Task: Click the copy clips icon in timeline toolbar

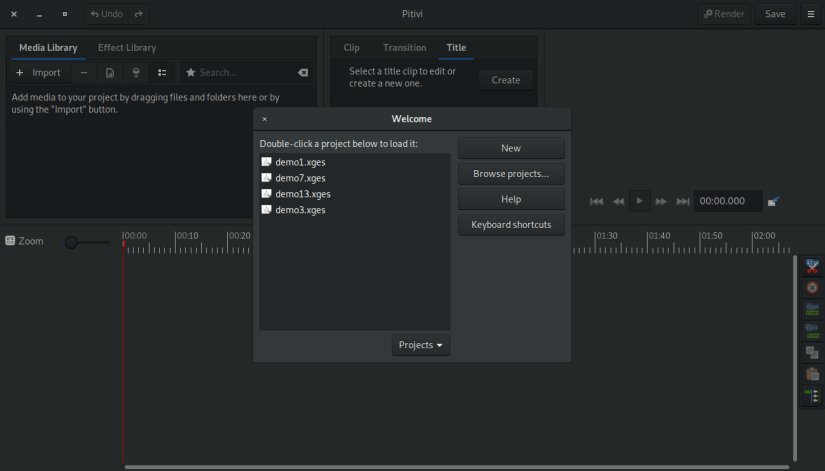Action: pyautogui.click(x=812, y=353)
